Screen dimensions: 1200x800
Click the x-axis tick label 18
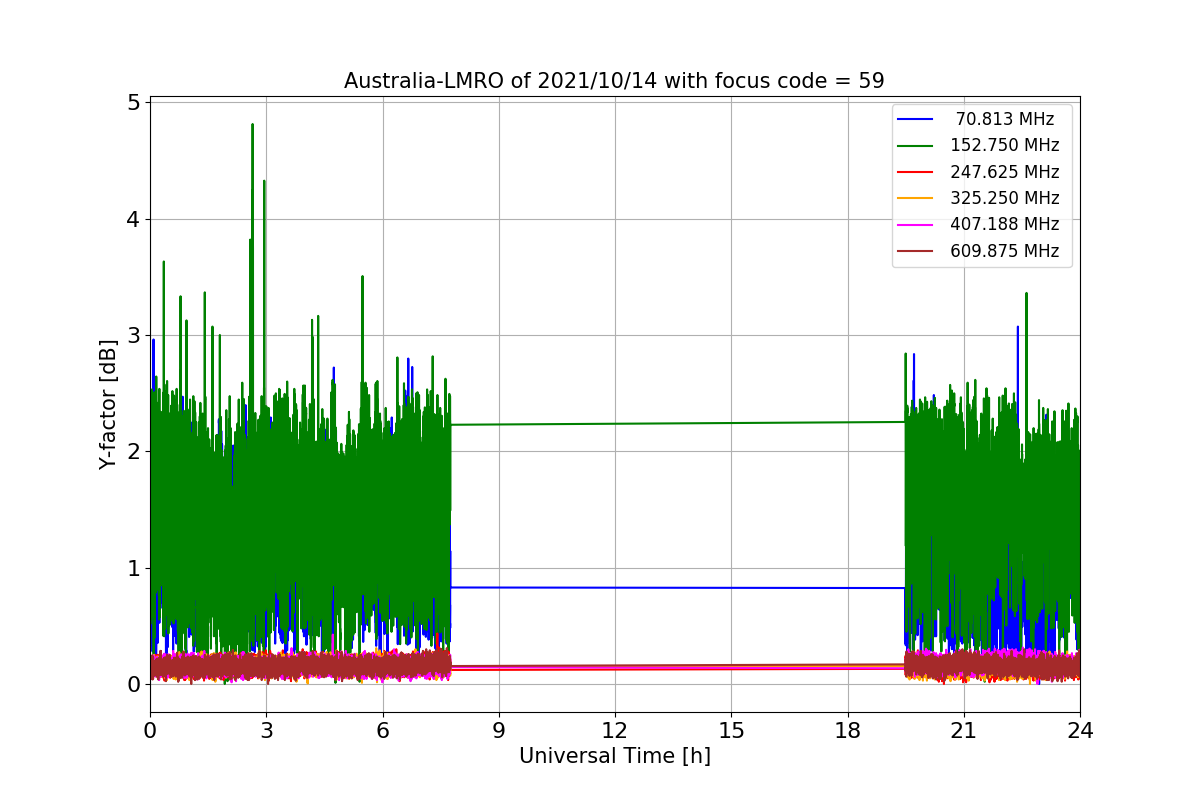(848, 730)
